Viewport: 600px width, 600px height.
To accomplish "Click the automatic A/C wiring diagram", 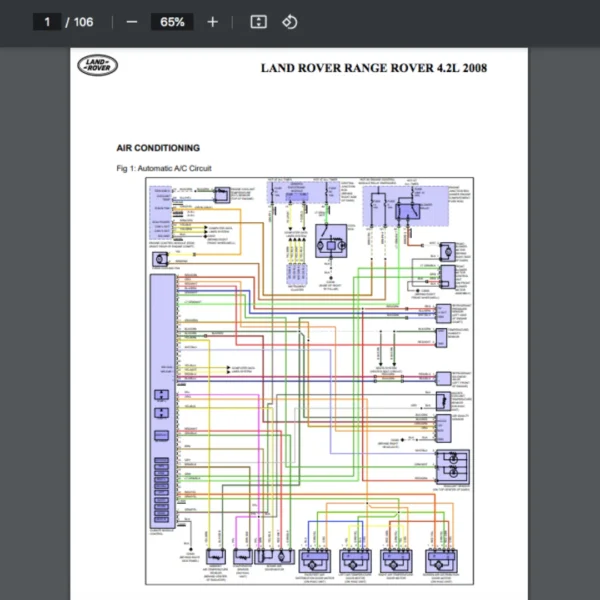I will (x=309, y=381).
